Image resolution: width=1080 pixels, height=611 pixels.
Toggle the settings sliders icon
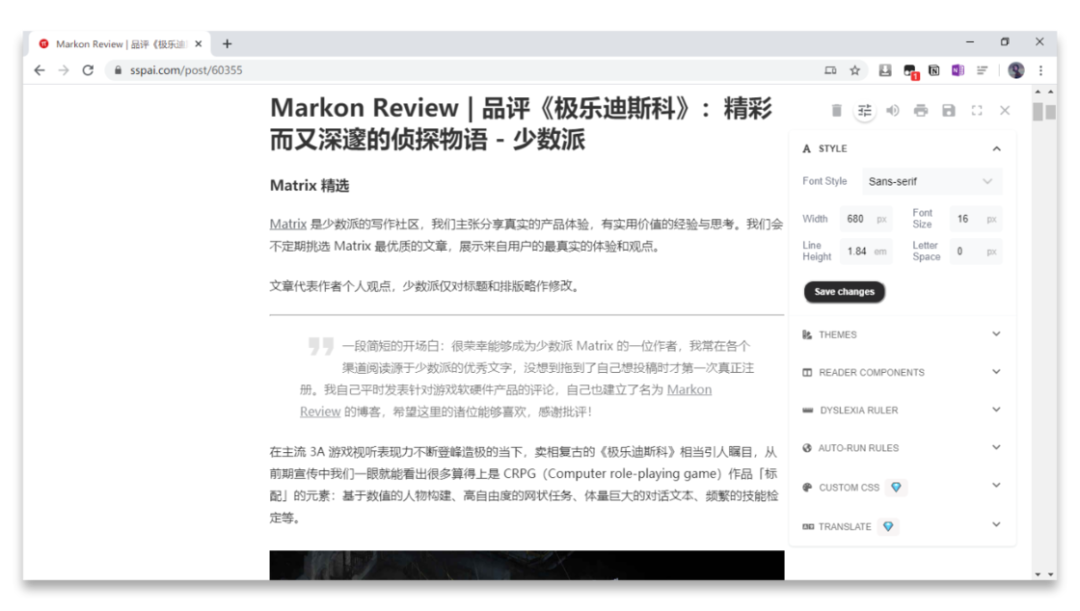point(864,110)
